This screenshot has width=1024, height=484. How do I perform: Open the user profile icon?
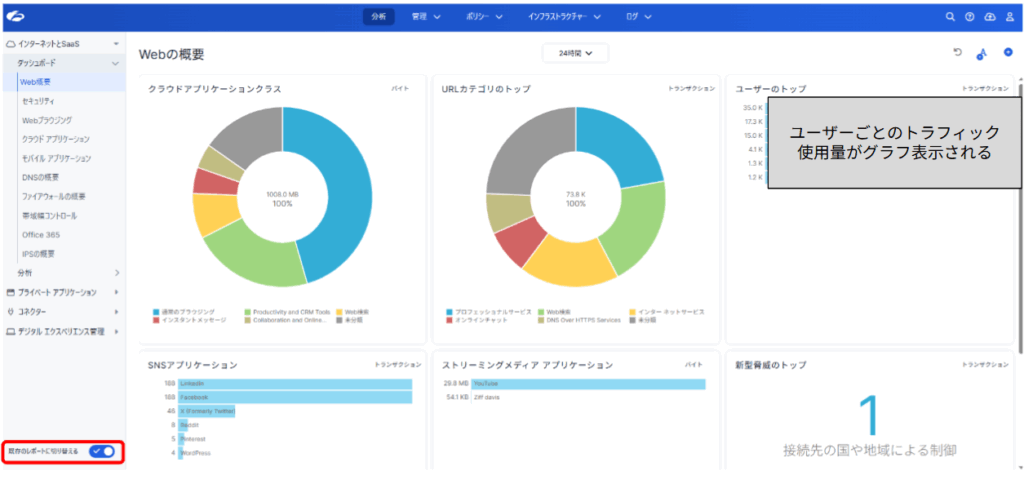[x=1010, y=17]
